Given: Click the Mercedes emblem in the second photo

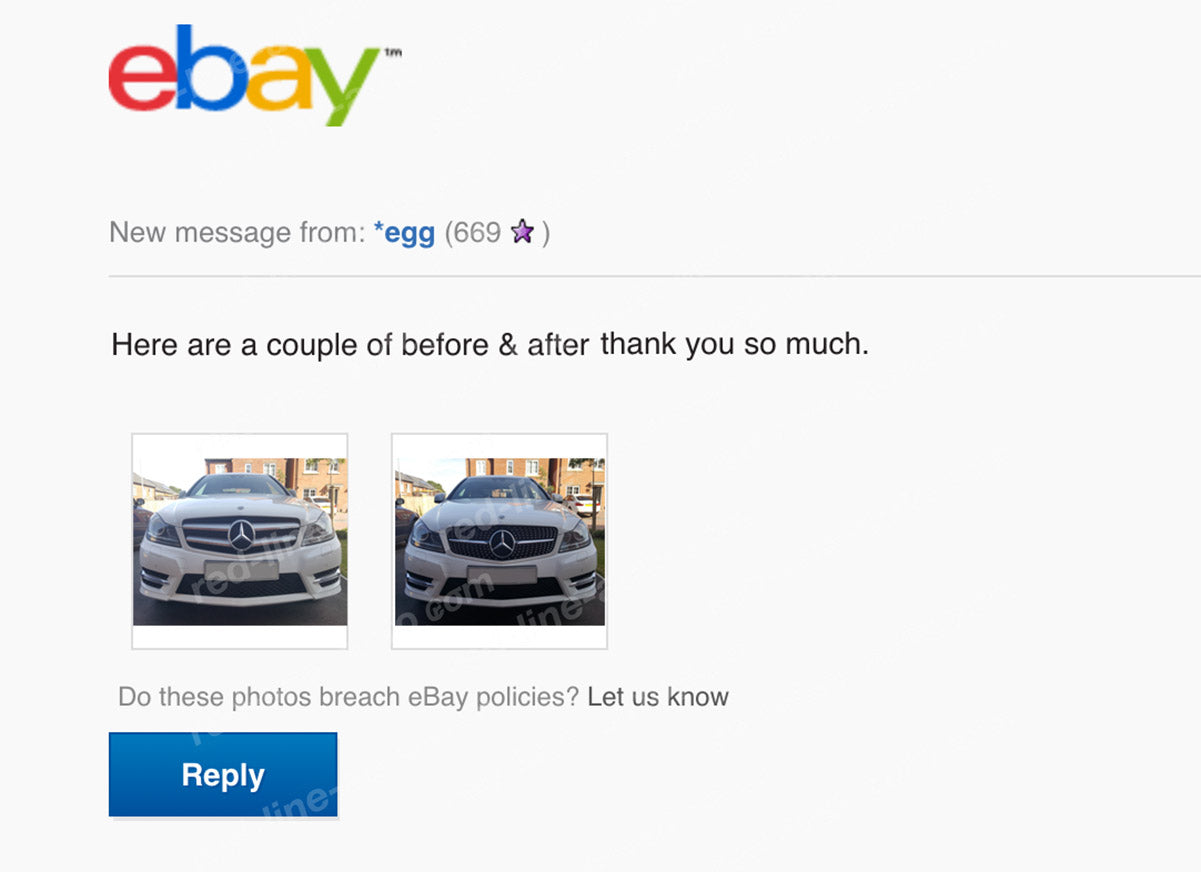Looking at the screenshot, I should 501,543.
